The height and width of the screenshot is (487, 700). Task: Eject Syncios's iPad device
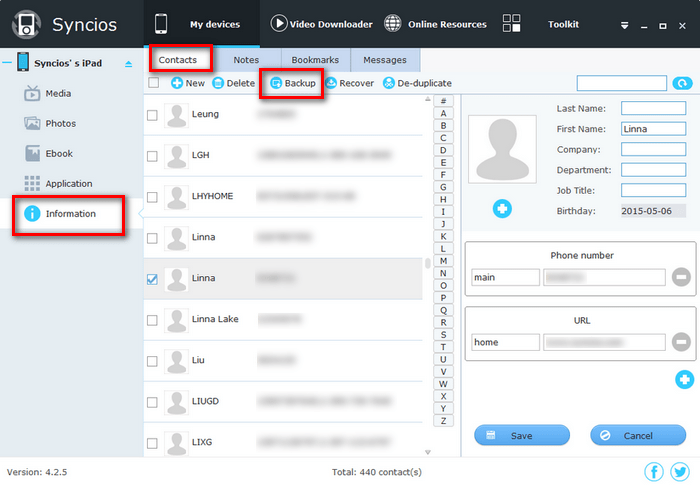127,64
